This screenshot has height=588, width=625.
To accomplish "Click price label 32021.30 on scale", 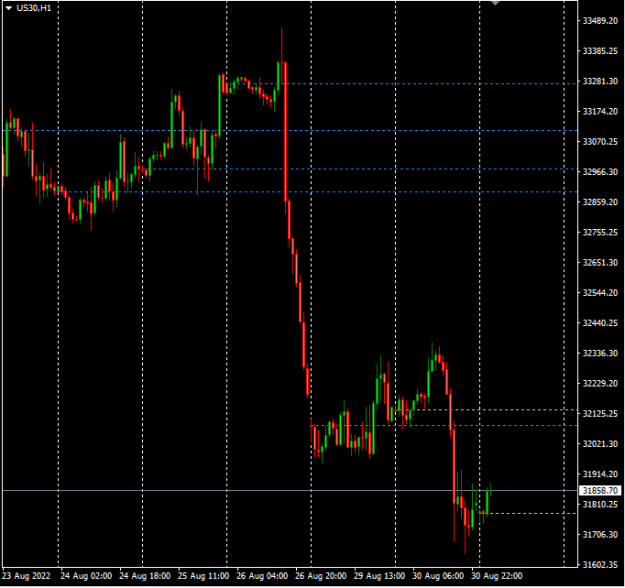I will point(600,444).
